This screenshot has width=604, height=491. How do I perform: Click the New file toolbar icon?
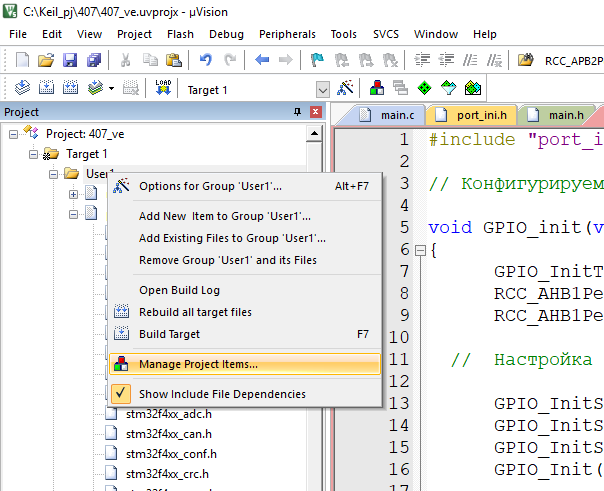pos(22,60)
